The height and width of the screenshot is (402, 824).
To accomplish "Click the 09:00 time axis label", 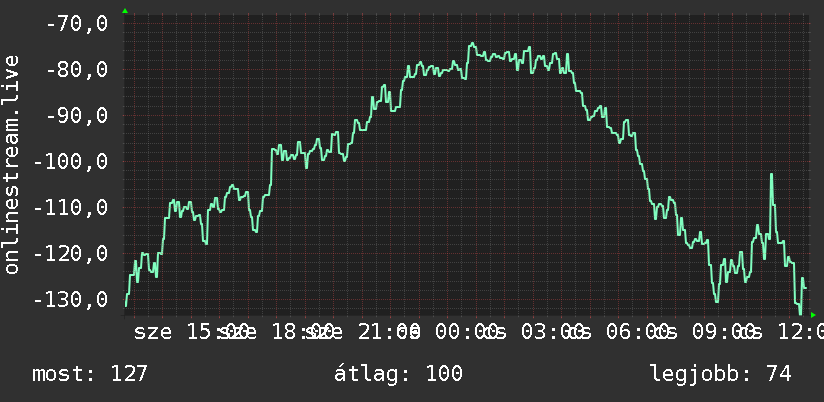I will point(723,332).
